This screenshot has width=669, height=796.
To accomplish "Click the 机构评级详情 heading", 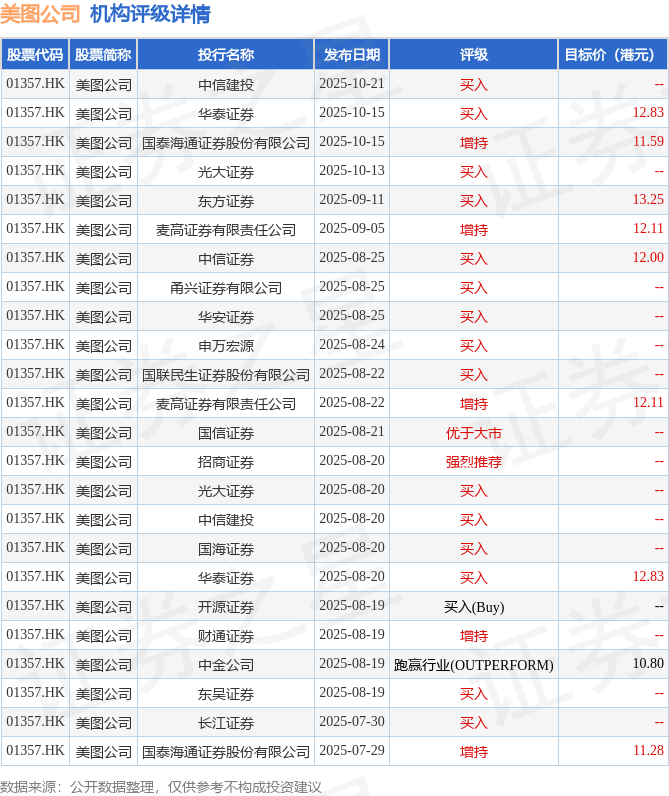I will (x=150, y=14).
